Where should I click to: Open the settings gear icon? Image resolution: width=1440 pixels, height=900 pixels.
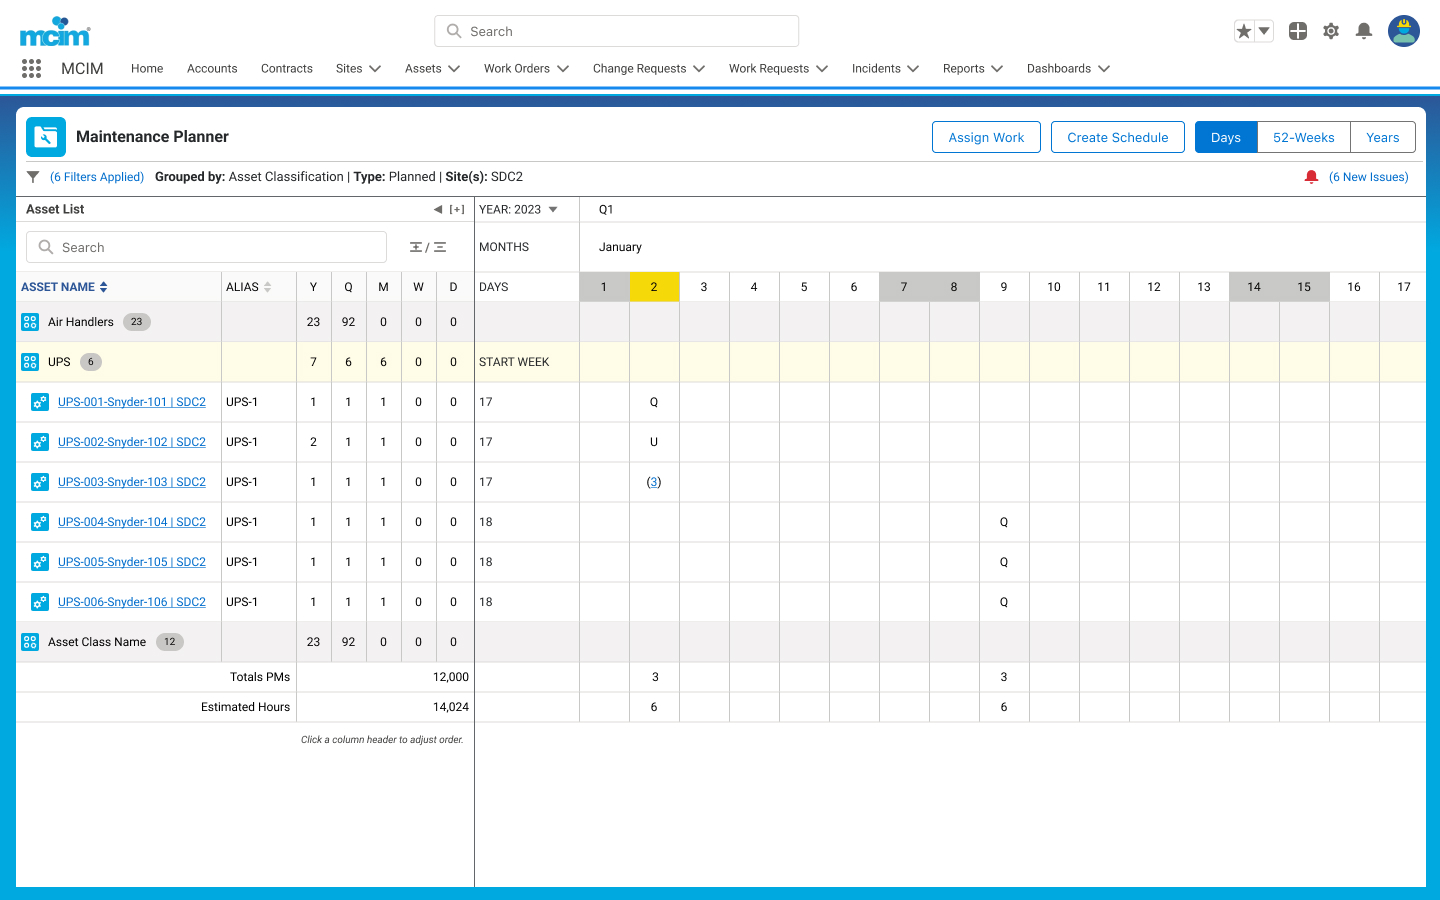pyautogui.click(x=1331, y=31)
